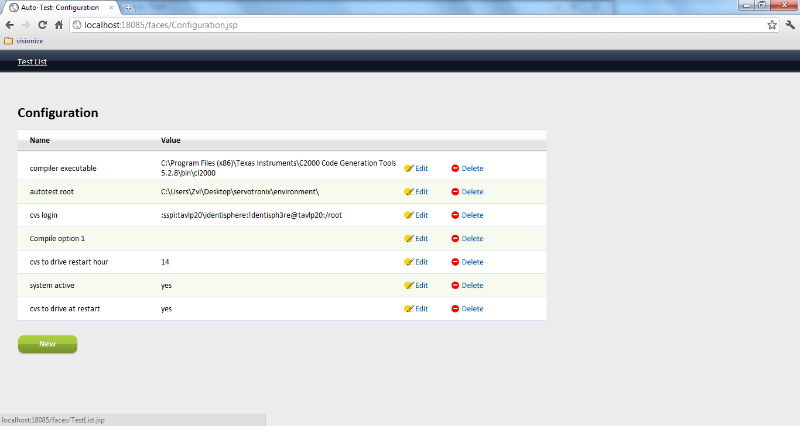
Task: Open the visionize bookmarks folder
Action: [x=24, y=41]
